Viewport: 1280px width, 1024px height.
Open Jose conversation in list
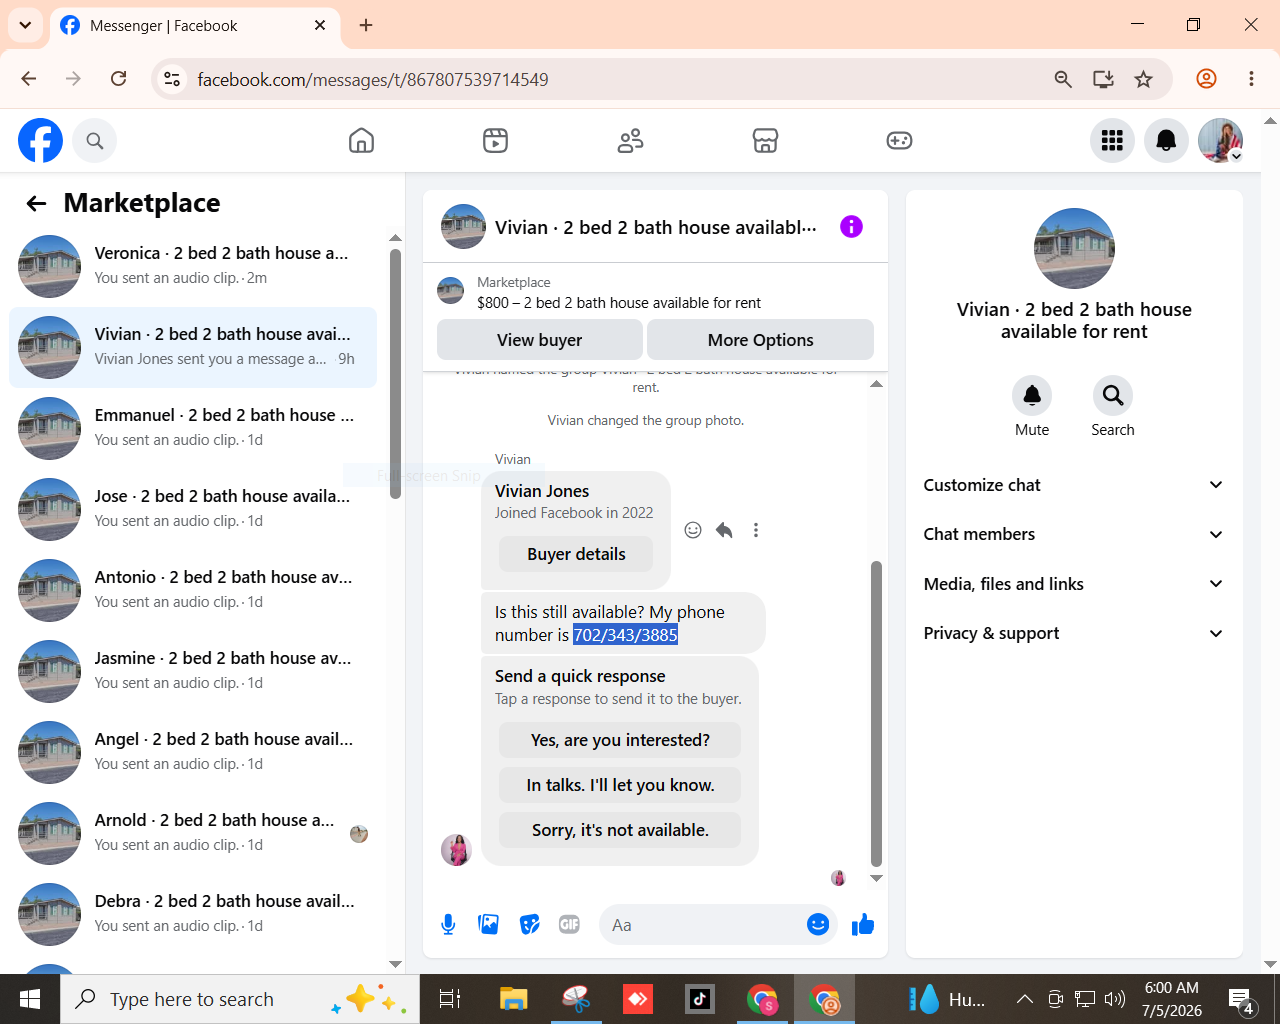point(193,509)
